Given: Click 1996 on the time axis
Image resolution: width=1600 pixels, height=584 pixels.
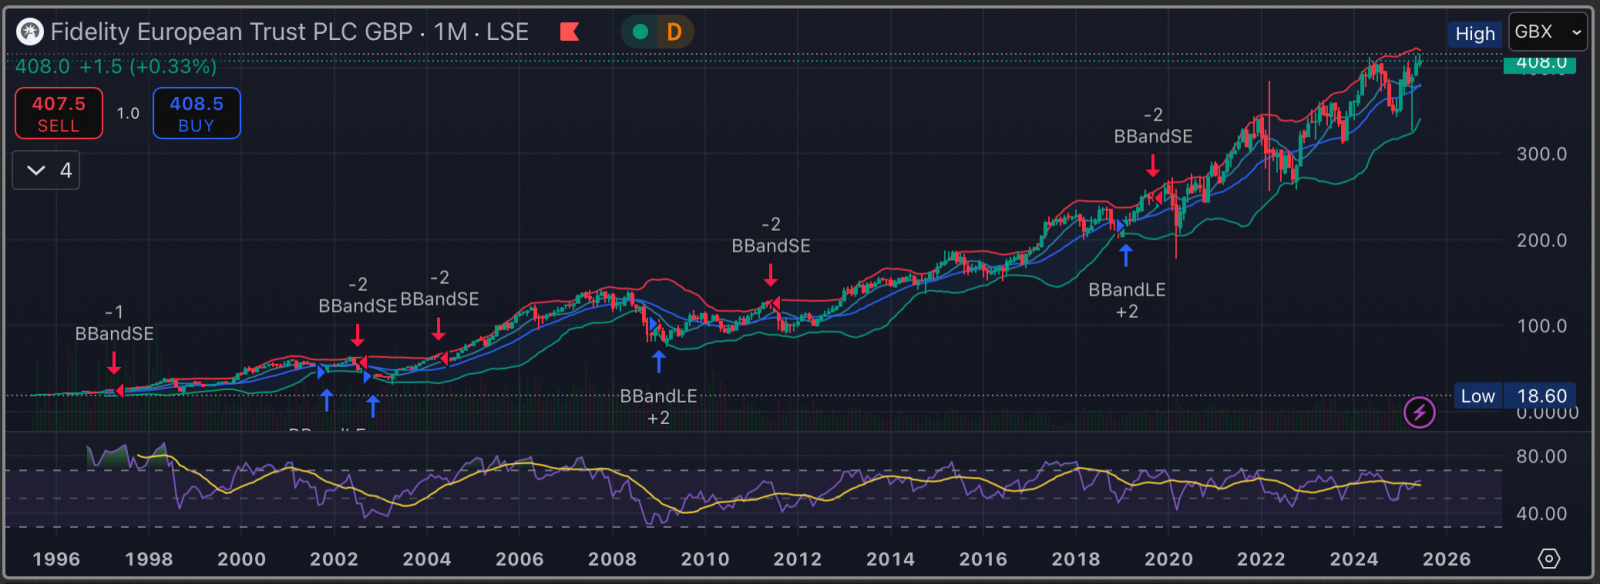Looking at the screenshot, I should (x=56, y=559).
